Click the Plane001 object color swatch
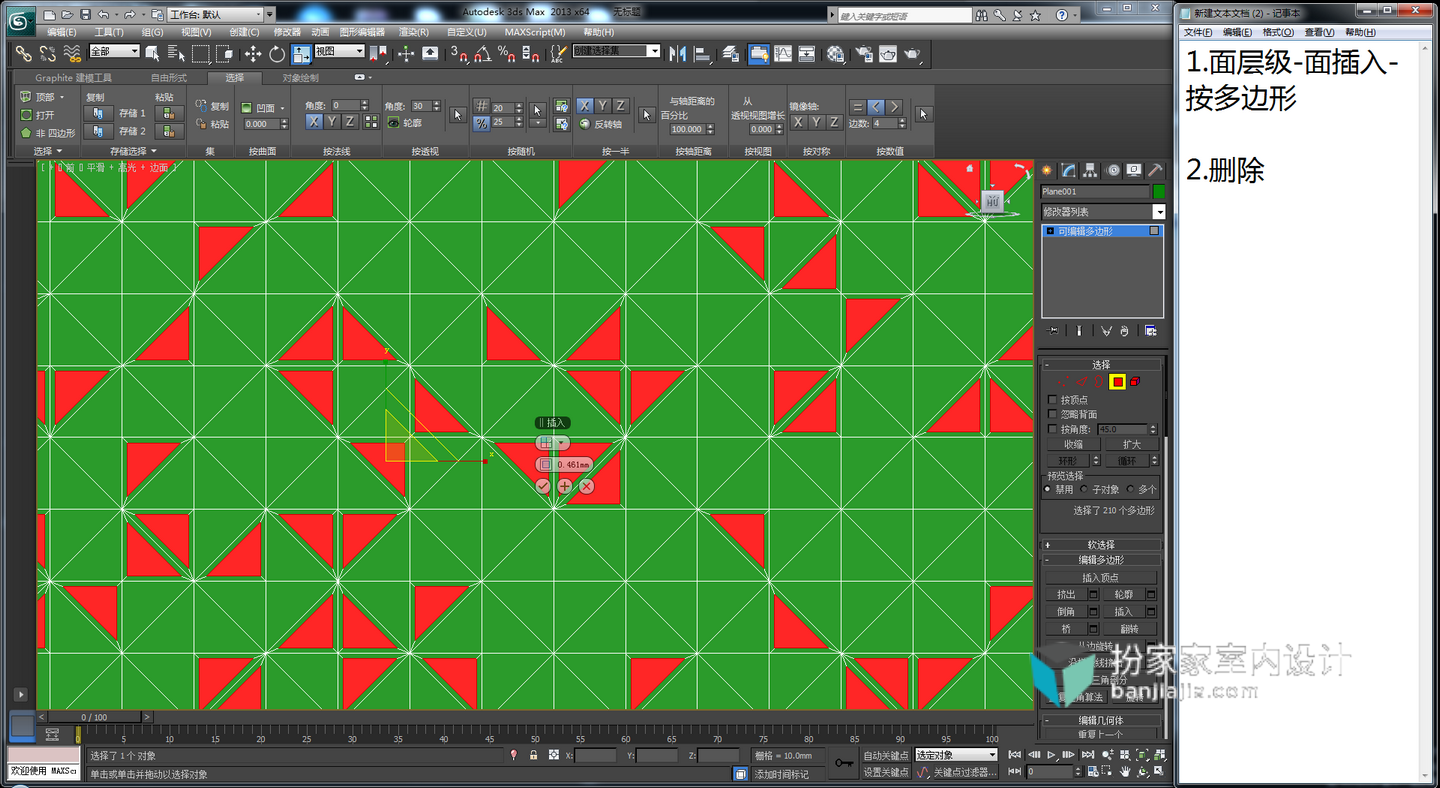 [x=1159, y=191]
